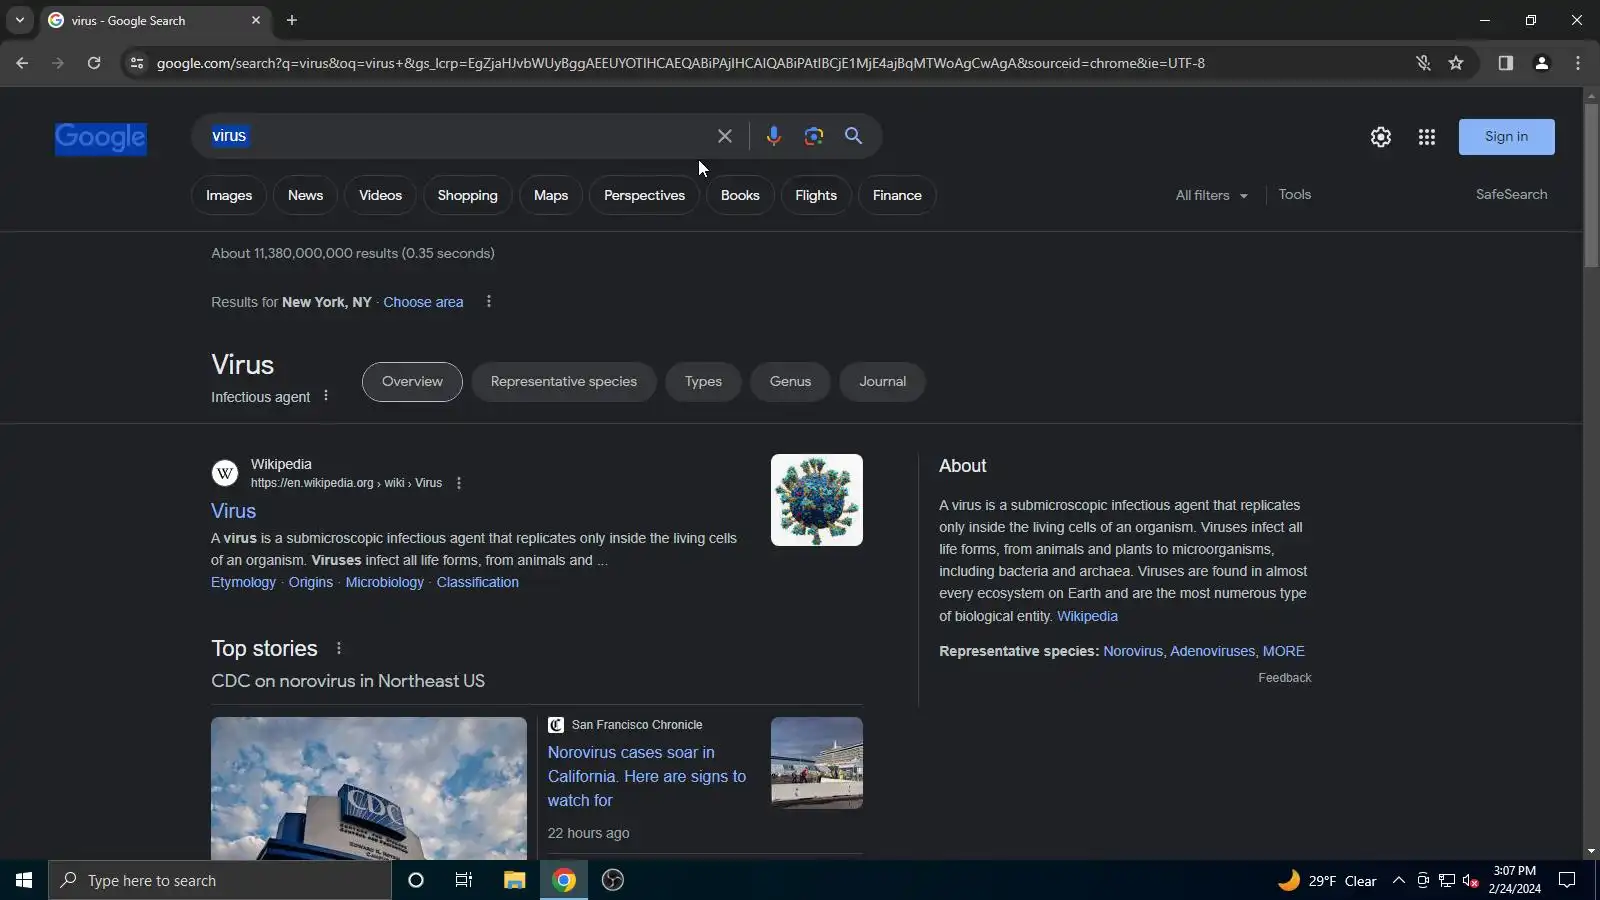Click the virus thumbnail image

click(x=817, y=500)
